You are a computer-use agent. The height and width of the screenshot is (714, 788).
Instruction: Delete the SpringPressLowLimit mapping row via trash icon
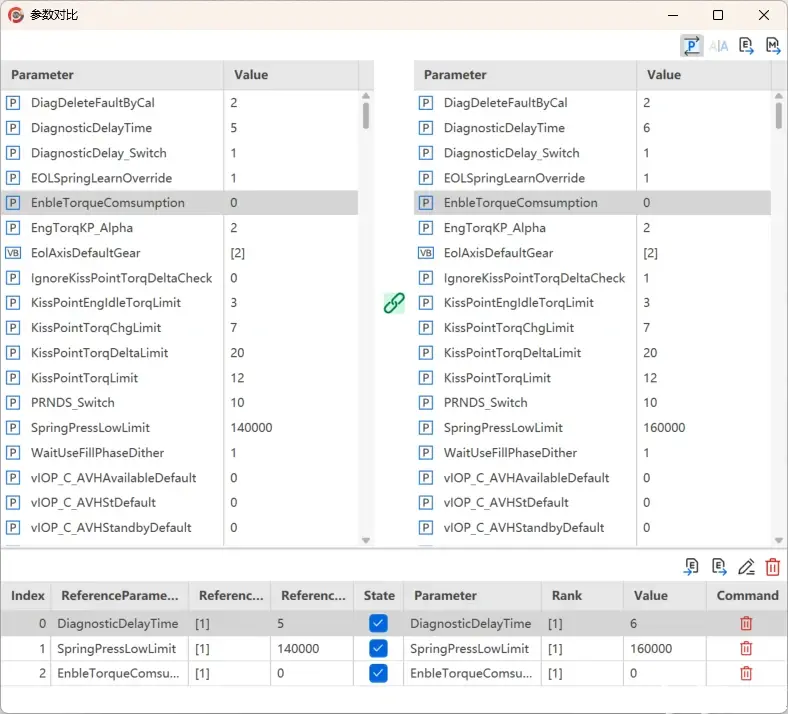point(746,648)
